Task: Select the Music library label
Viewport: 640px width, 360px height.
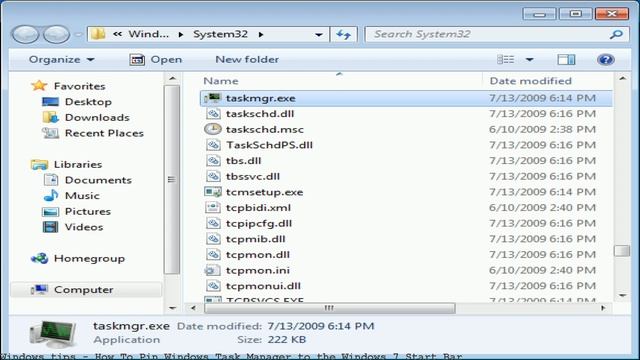Action: 82,196
